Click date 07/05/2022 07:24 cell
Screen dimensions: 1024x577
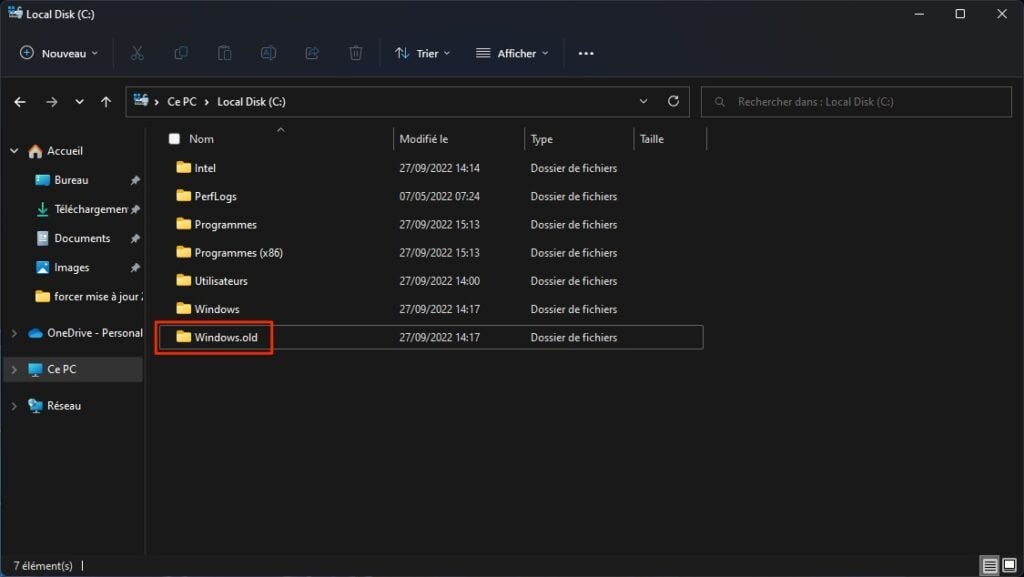(x=440, y=196)
